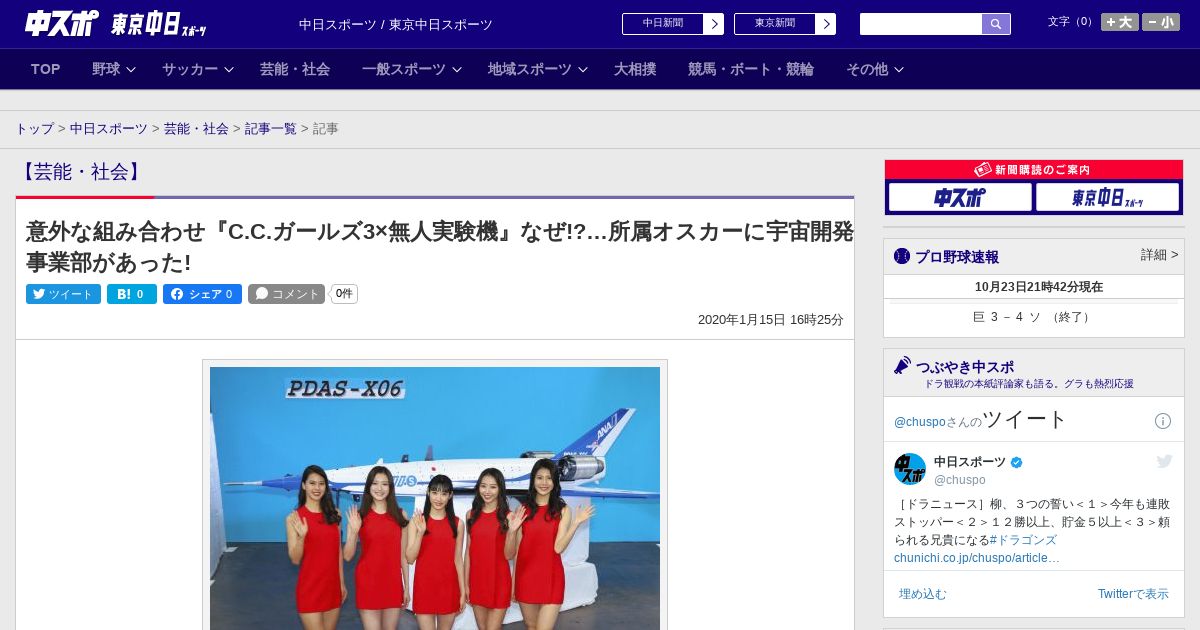The width and height of the screenshot is (1200, 630).
Task: Expand the サッカー menu
Action: [198, 69]
